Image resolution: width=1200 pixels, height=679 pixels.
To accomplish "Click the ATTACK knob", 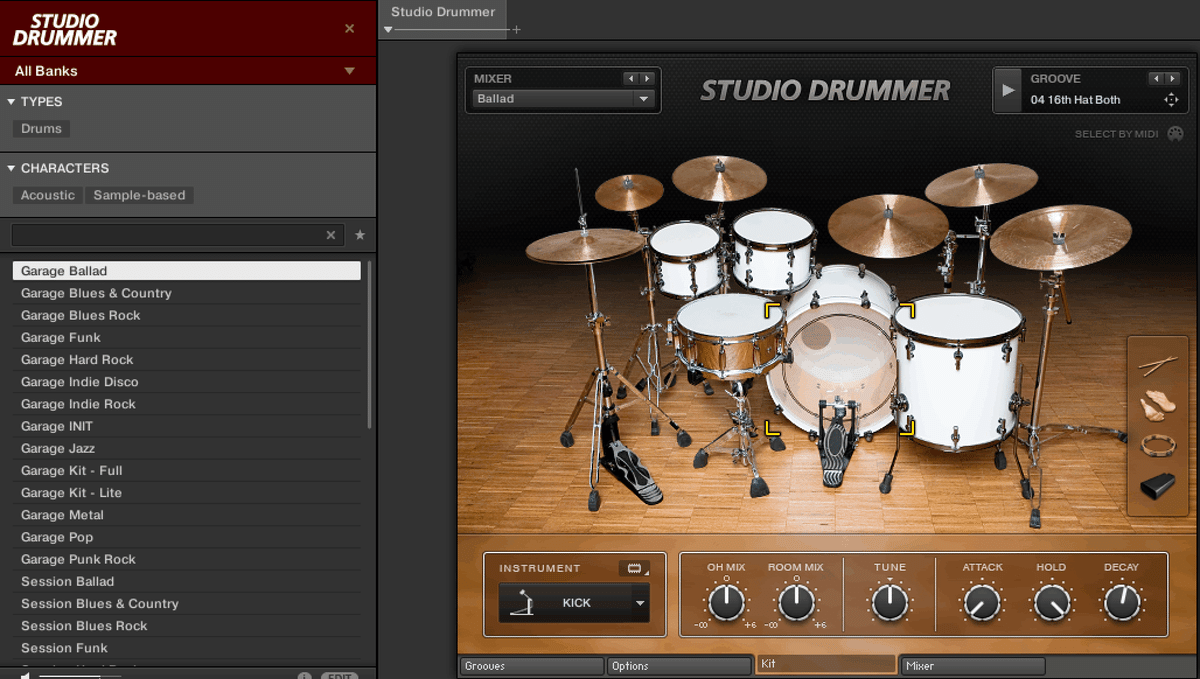I will tap(982, 603).
